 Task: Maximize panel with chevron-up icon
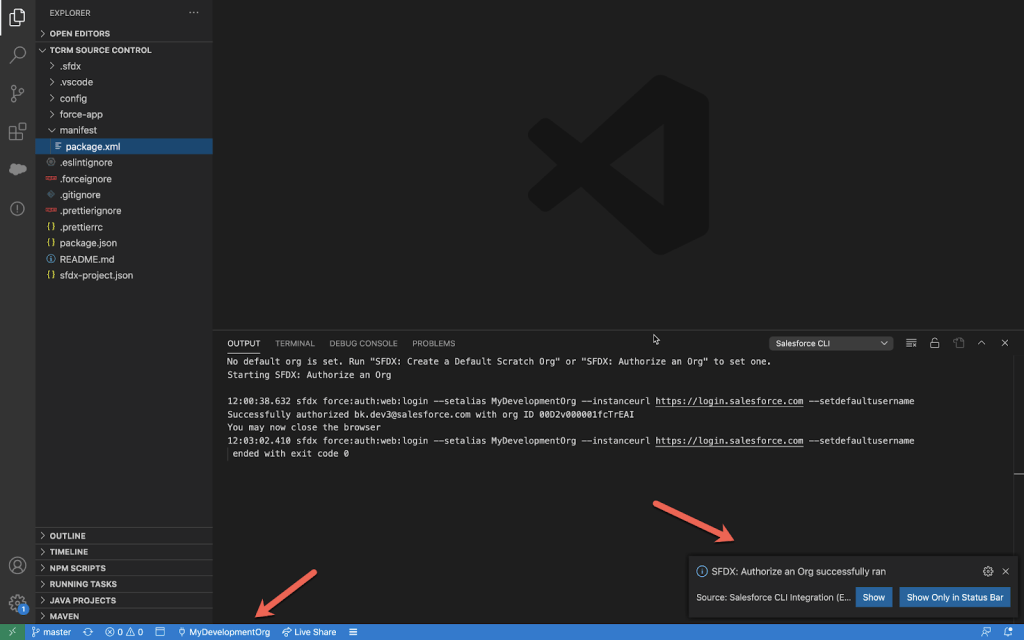coord(981,343)
